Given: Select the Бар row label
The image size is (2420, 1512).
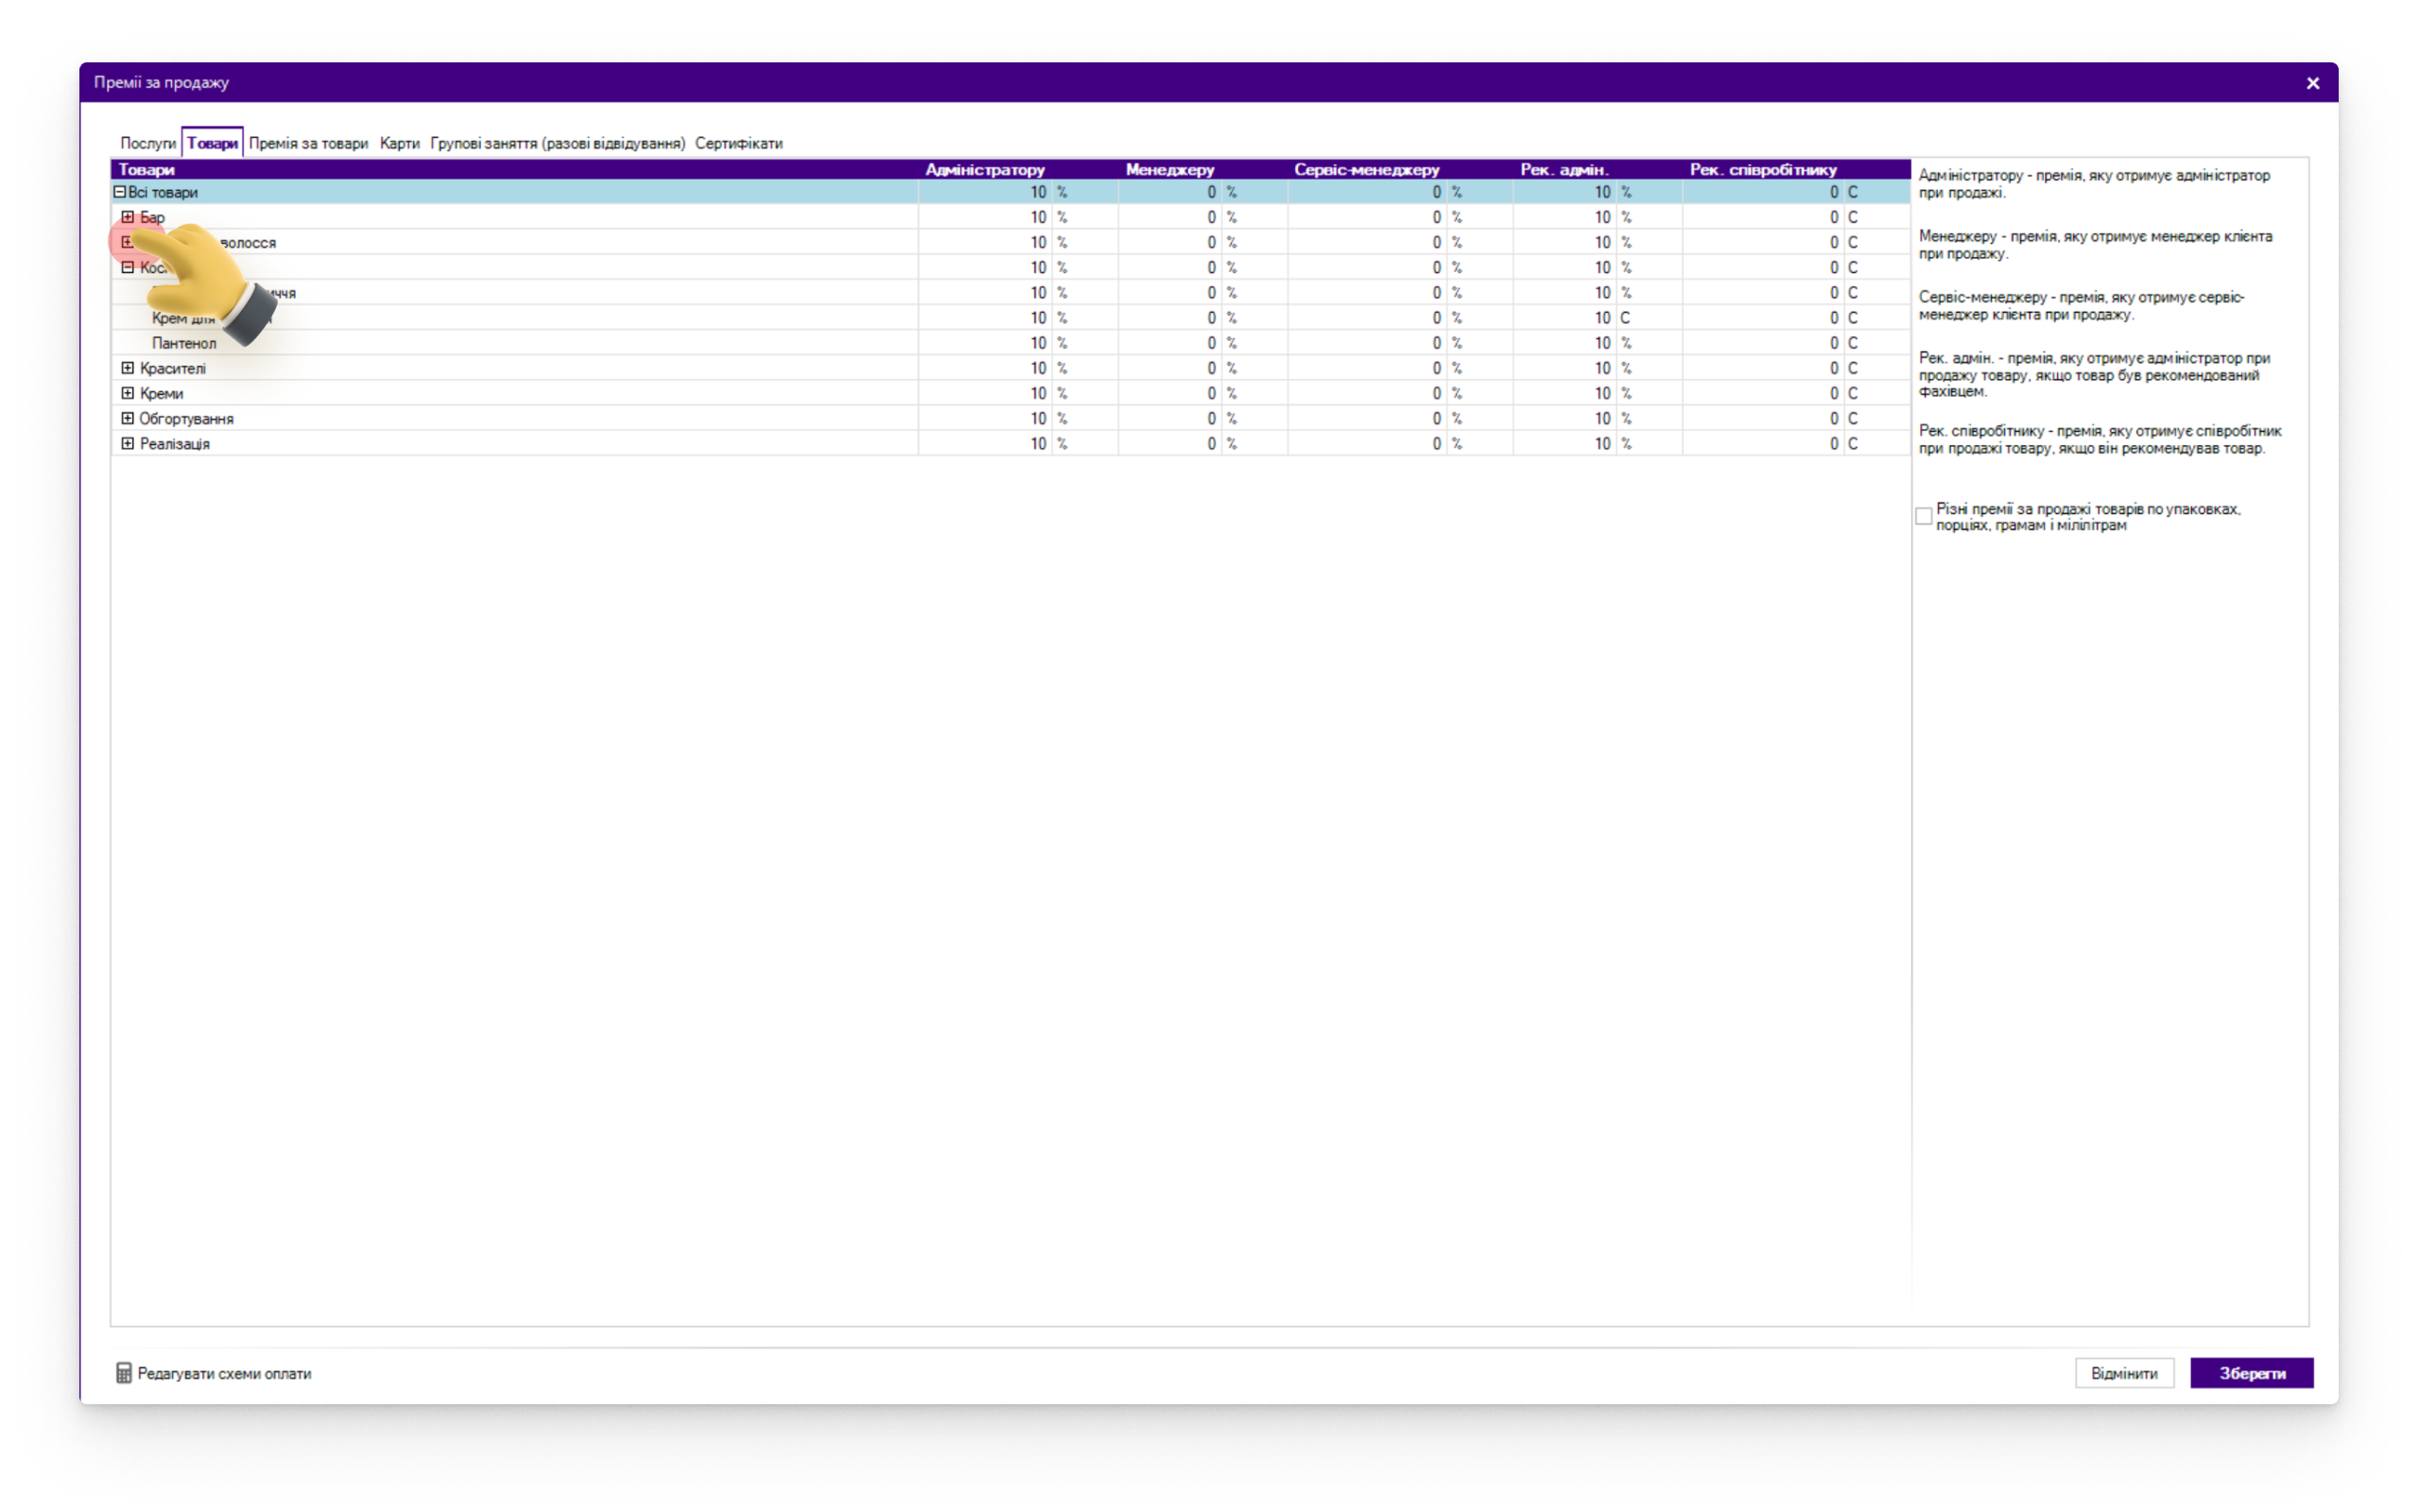Looking at the screenshot, I should [x=152, y=217].
